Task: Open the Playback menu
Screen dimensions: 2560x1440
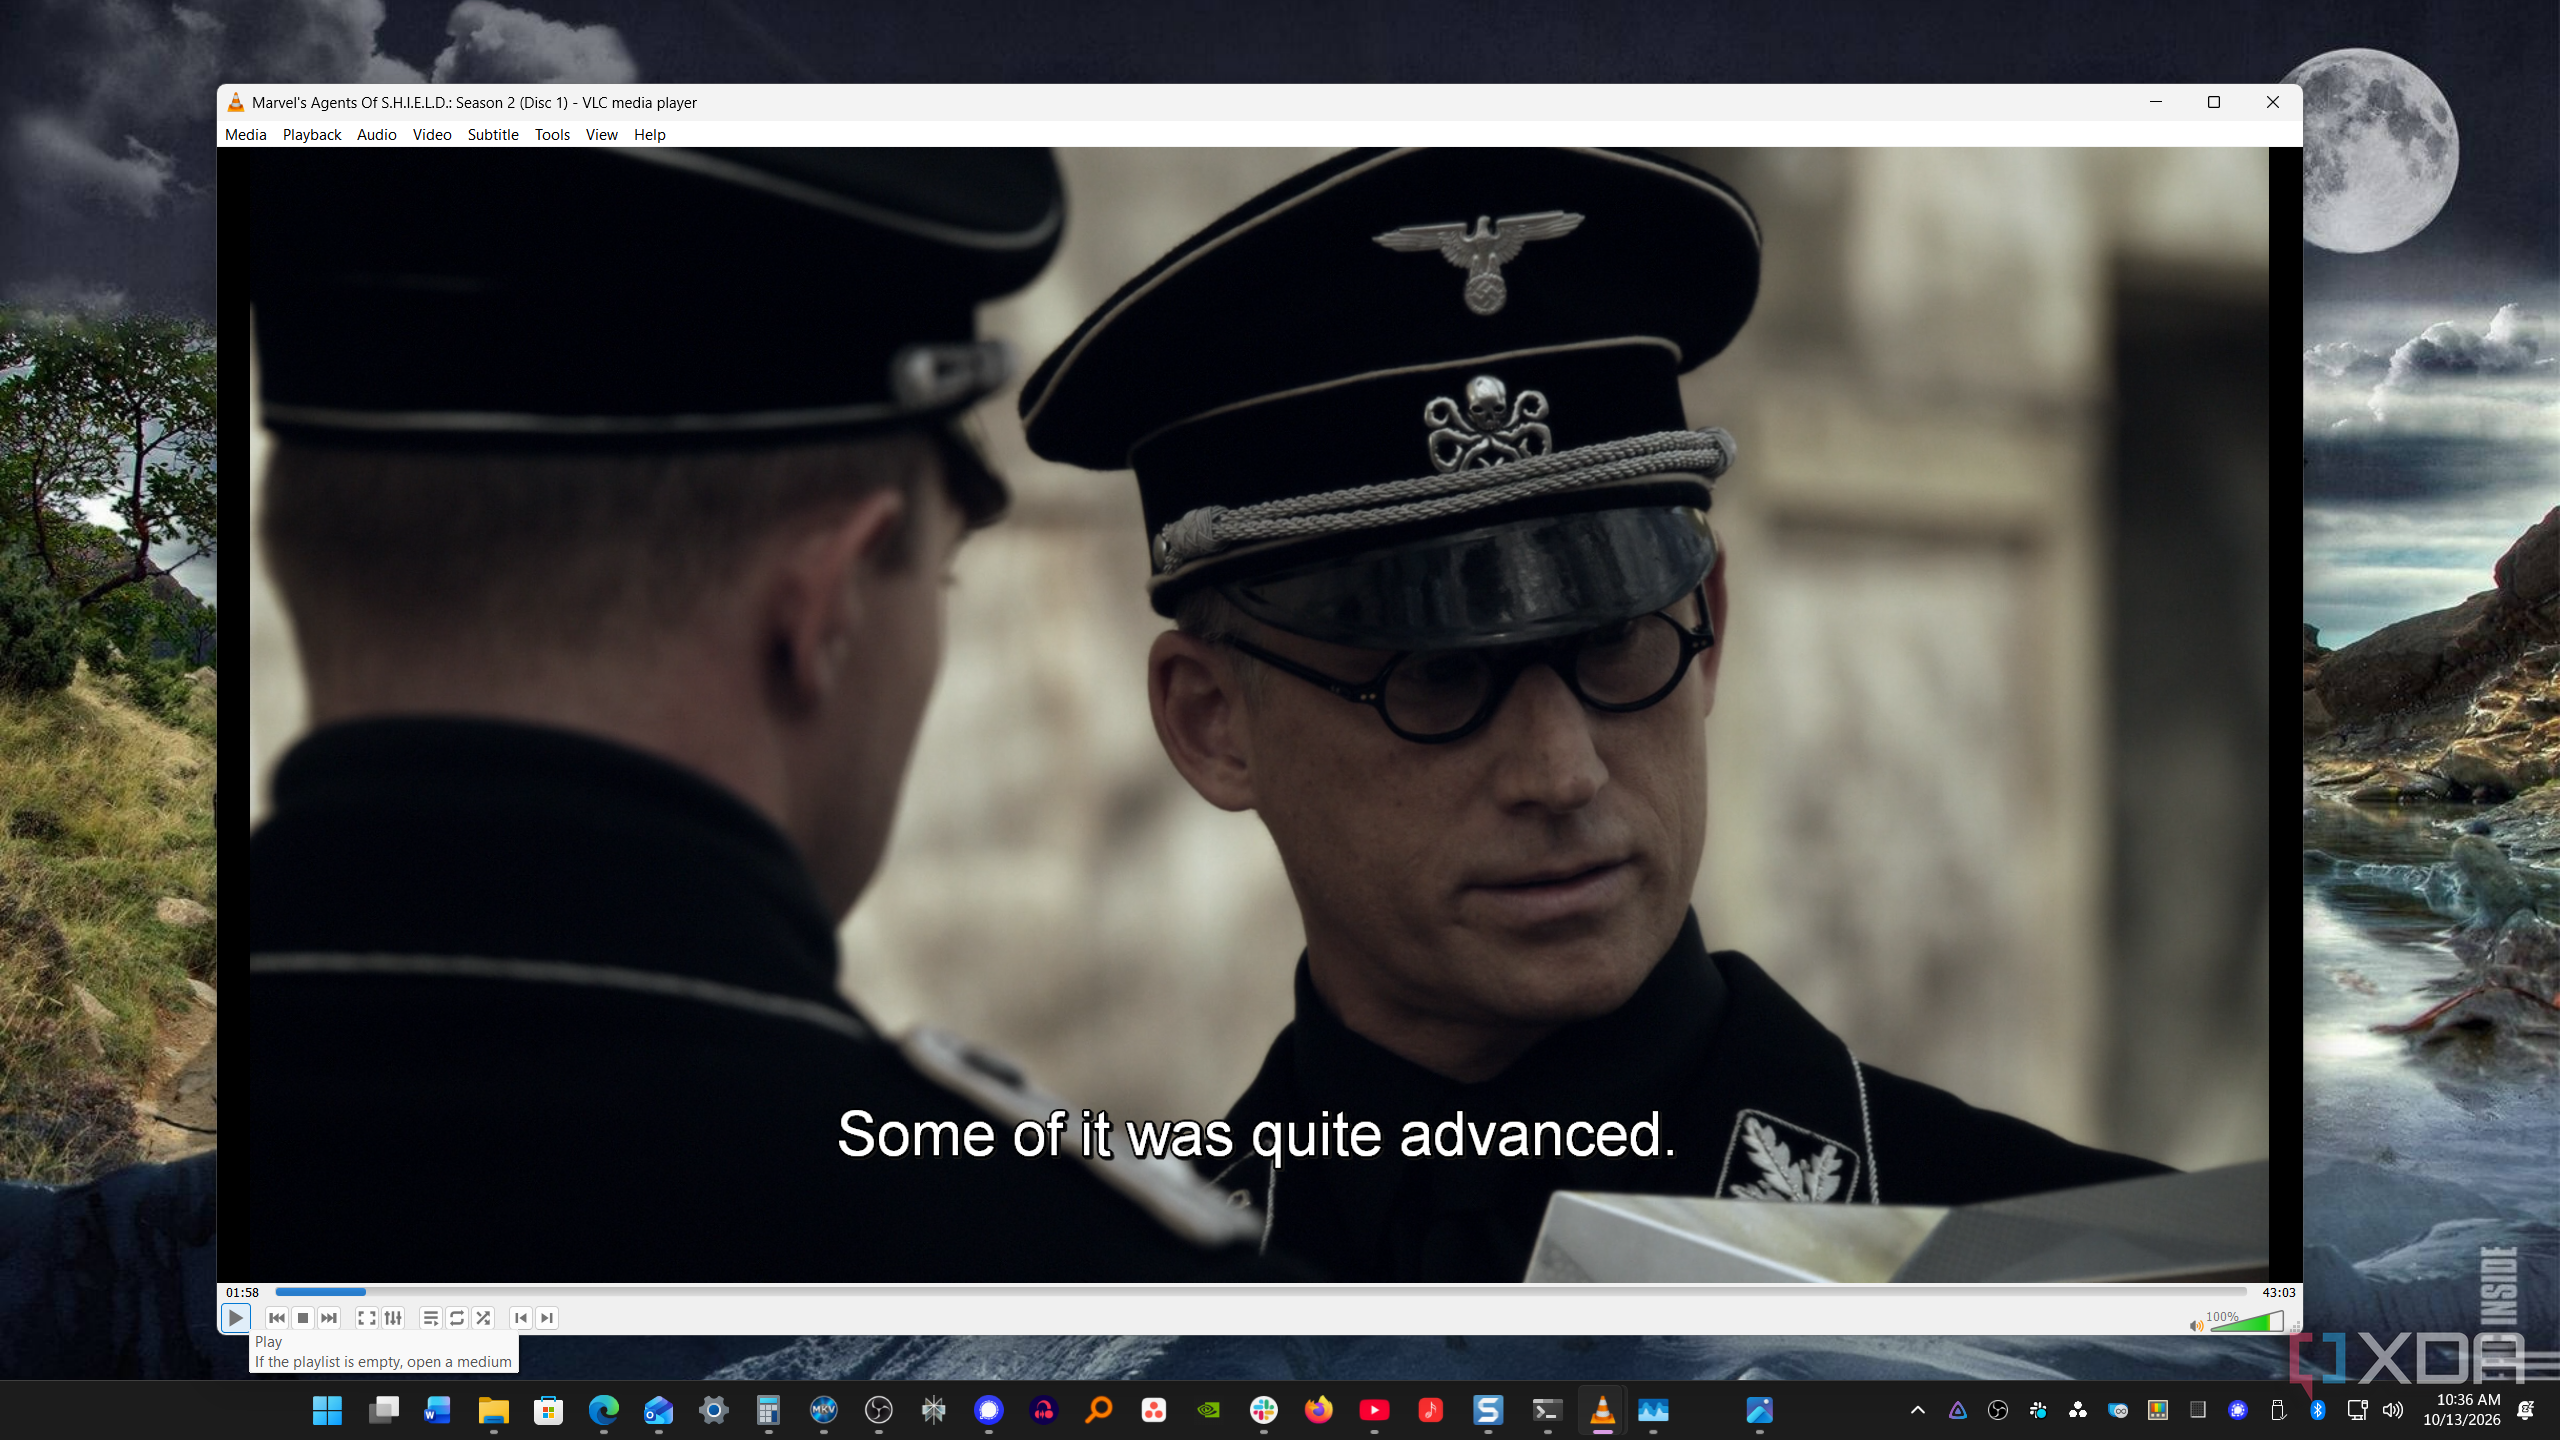Action: [312, 135]
